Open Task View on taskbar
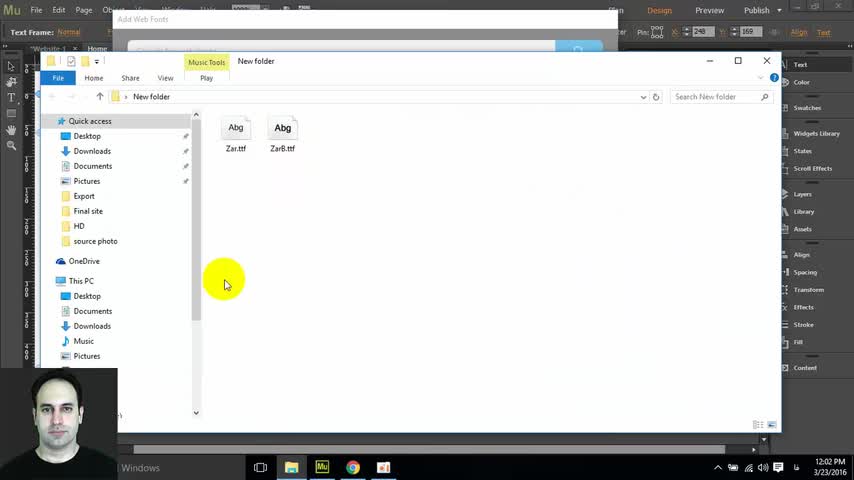Viewport: 854px width, 480px height. click(260, 467)
